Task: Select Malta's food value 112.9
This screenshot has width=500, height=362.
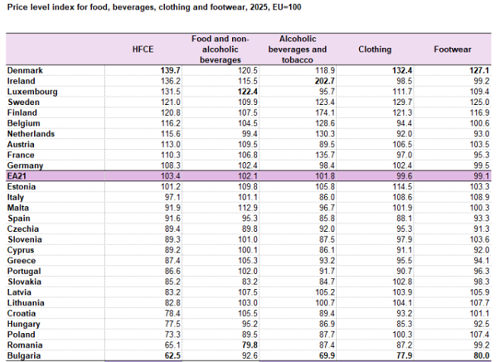Action: pyautogui.click(x=248, y=208)
